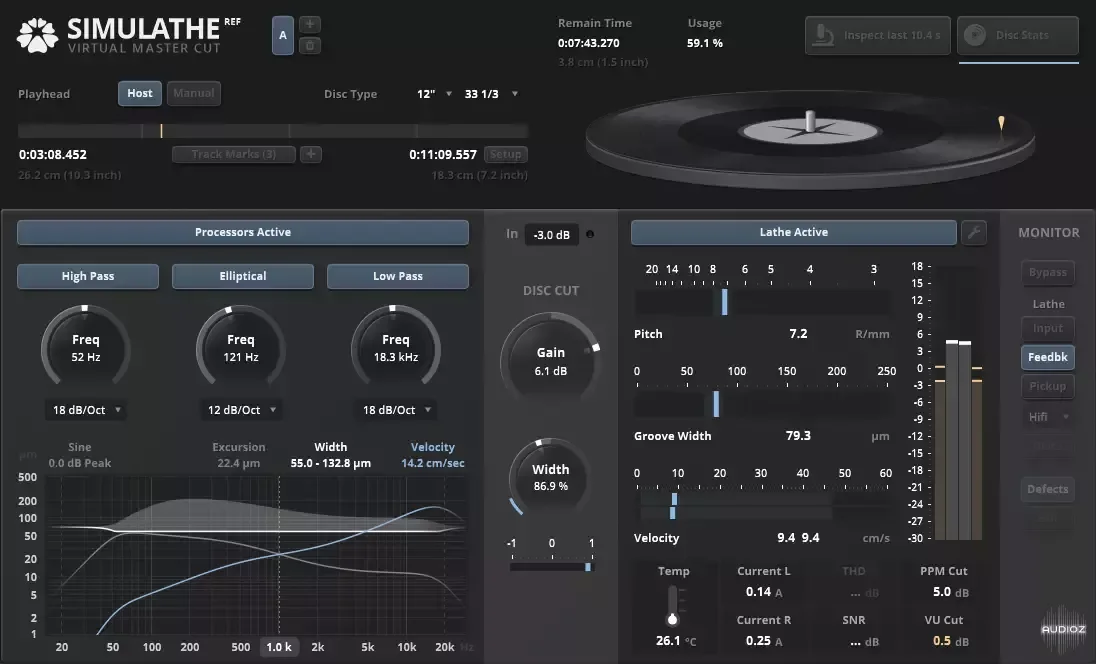Click the playhead timeline bar
Viewport: 1096px width, 664px height.
click(273, 131)
